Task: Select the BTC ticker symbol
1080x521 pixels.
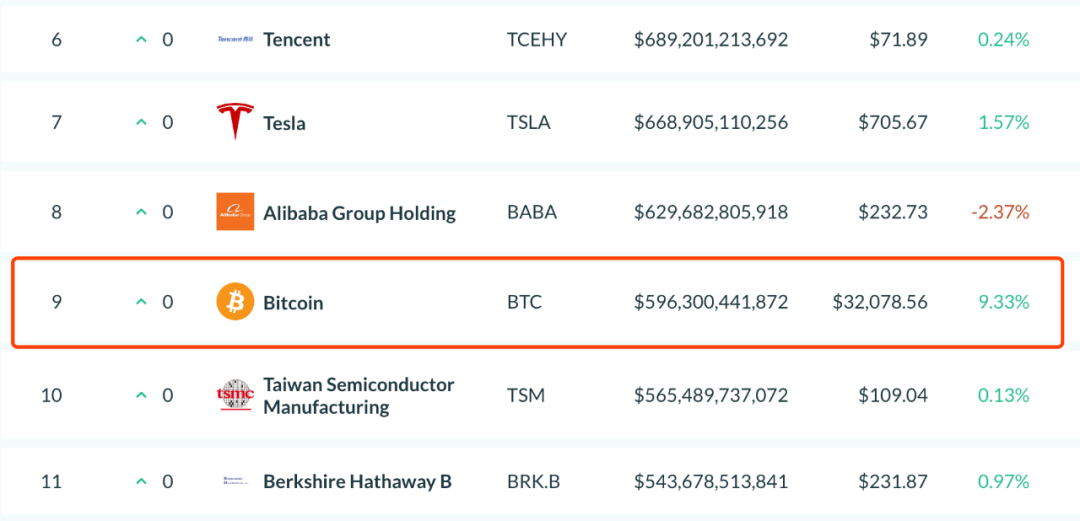Action: click(x=524, y=302)
